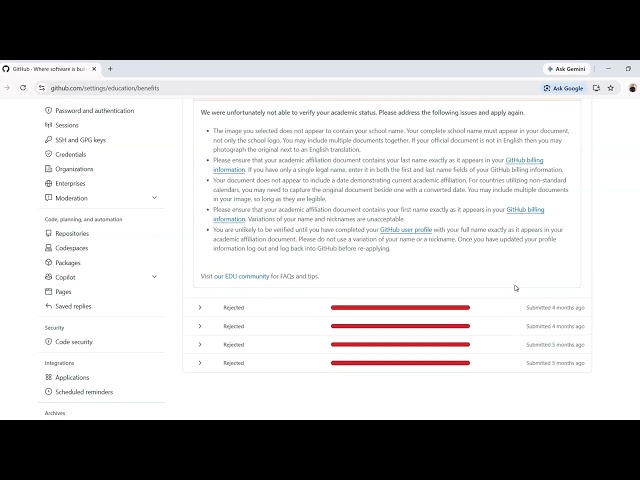Click the Enterprises globe icon
Image resolution: width=640 pixels, height=480 pixels.
tap(49, 184)
